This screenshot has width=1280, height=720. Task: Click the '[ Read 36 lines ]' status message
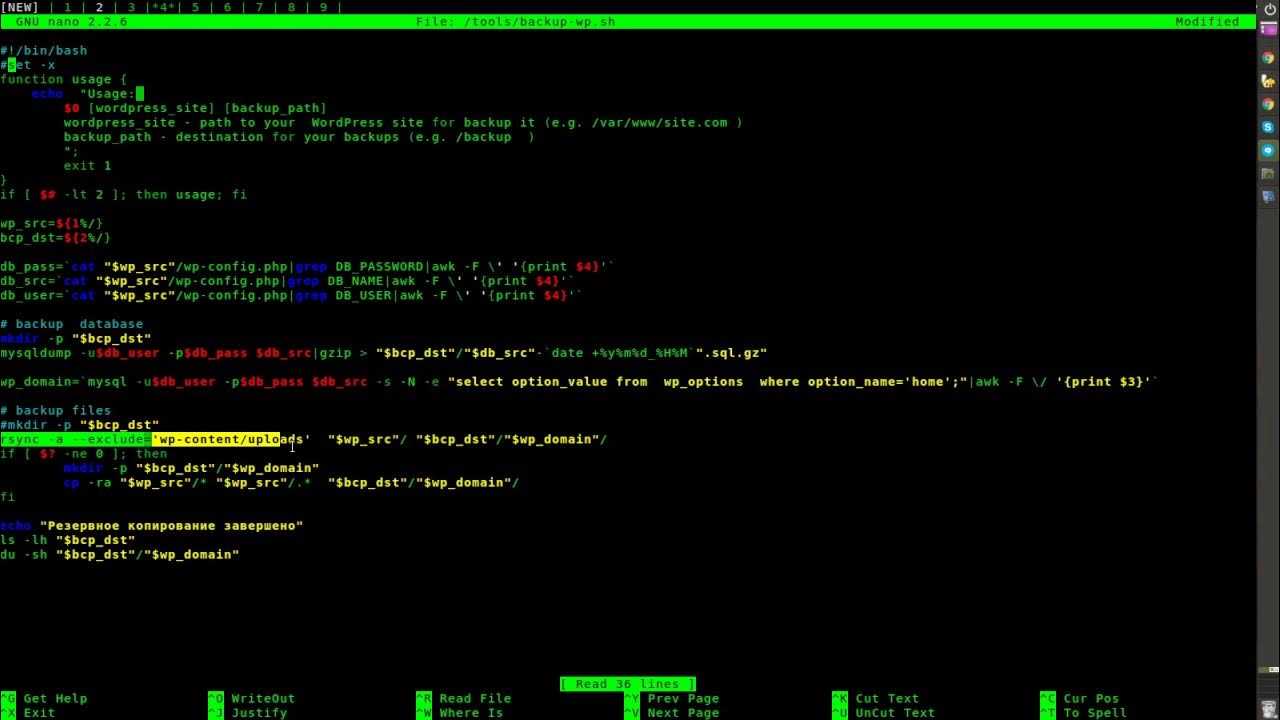628,684
